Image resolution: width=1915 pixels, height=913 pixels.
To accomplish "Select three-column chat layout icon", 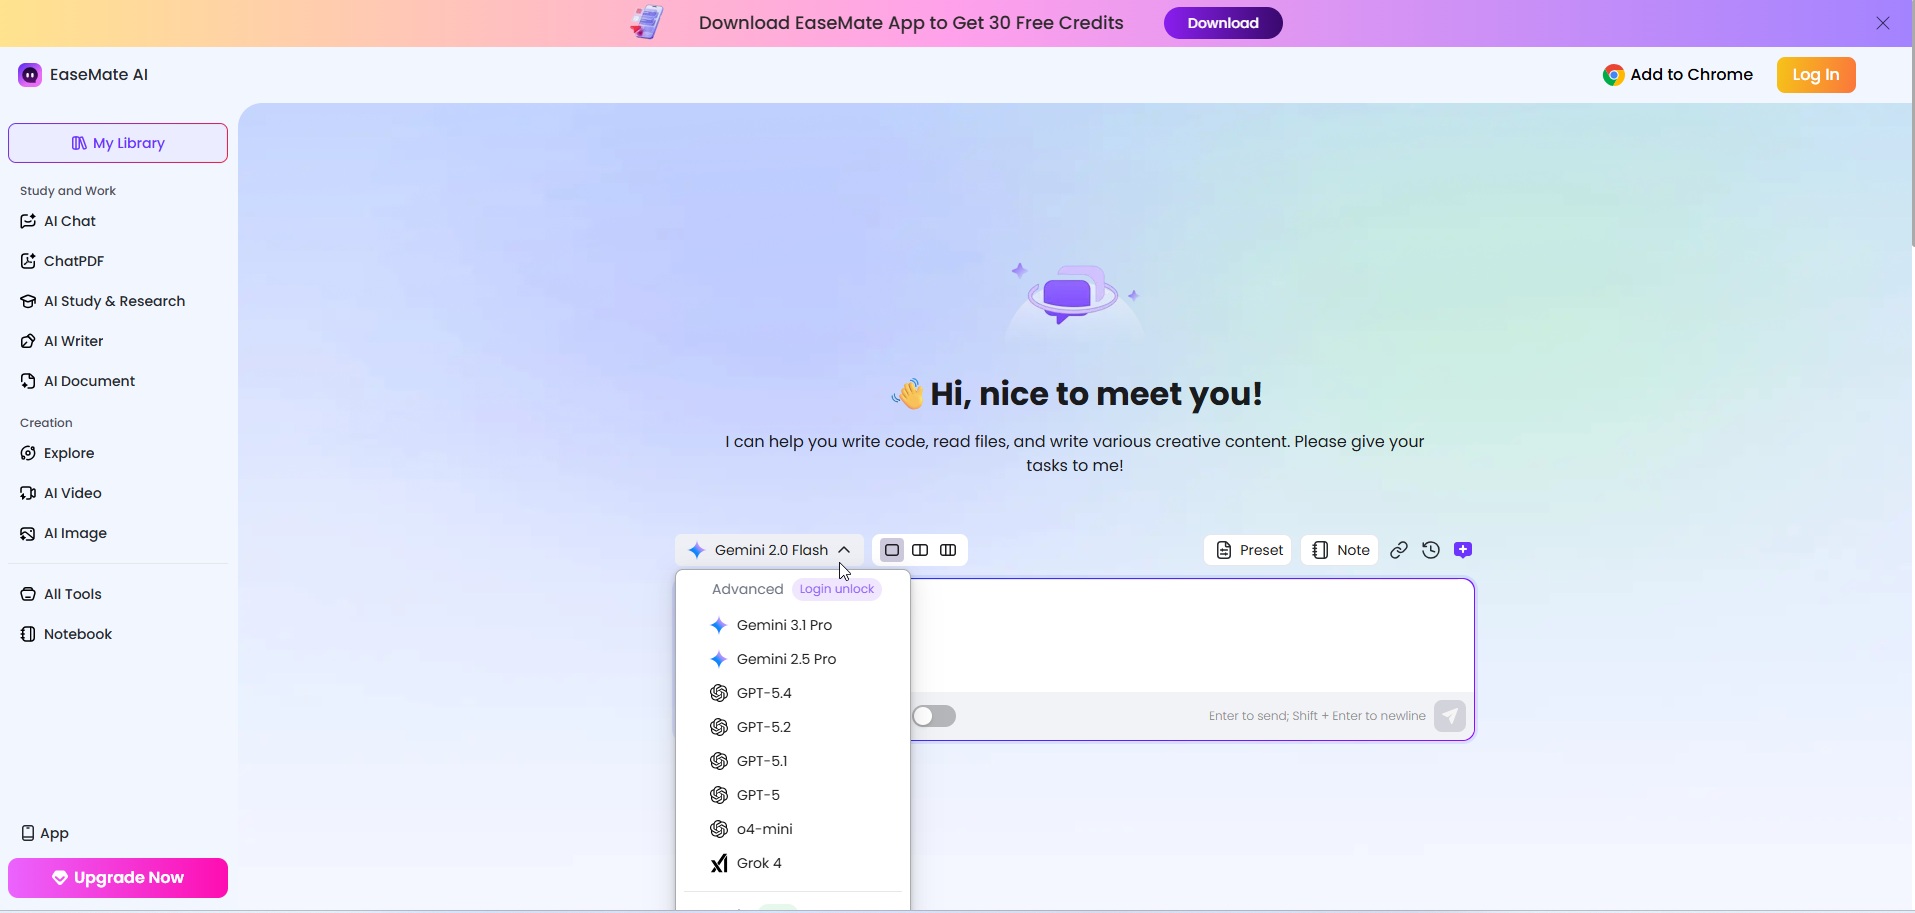I will 948,550.
